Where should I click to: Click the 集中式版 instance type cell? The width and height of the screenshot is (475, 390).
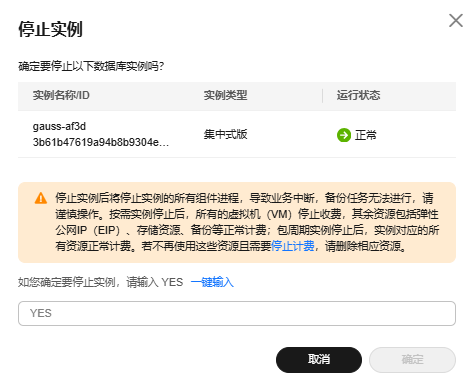coord(225,134)
